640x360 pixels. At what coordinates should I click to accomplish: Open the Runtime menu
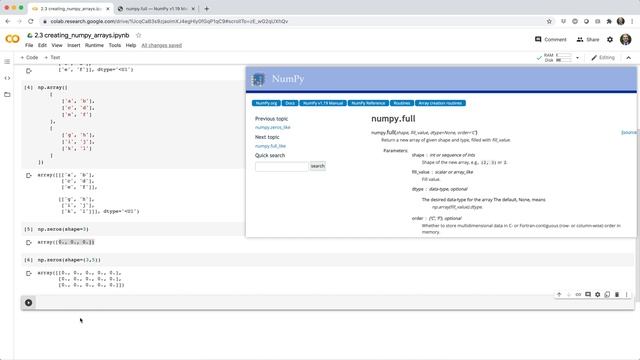pyautogui.click(x=94, y=45)
